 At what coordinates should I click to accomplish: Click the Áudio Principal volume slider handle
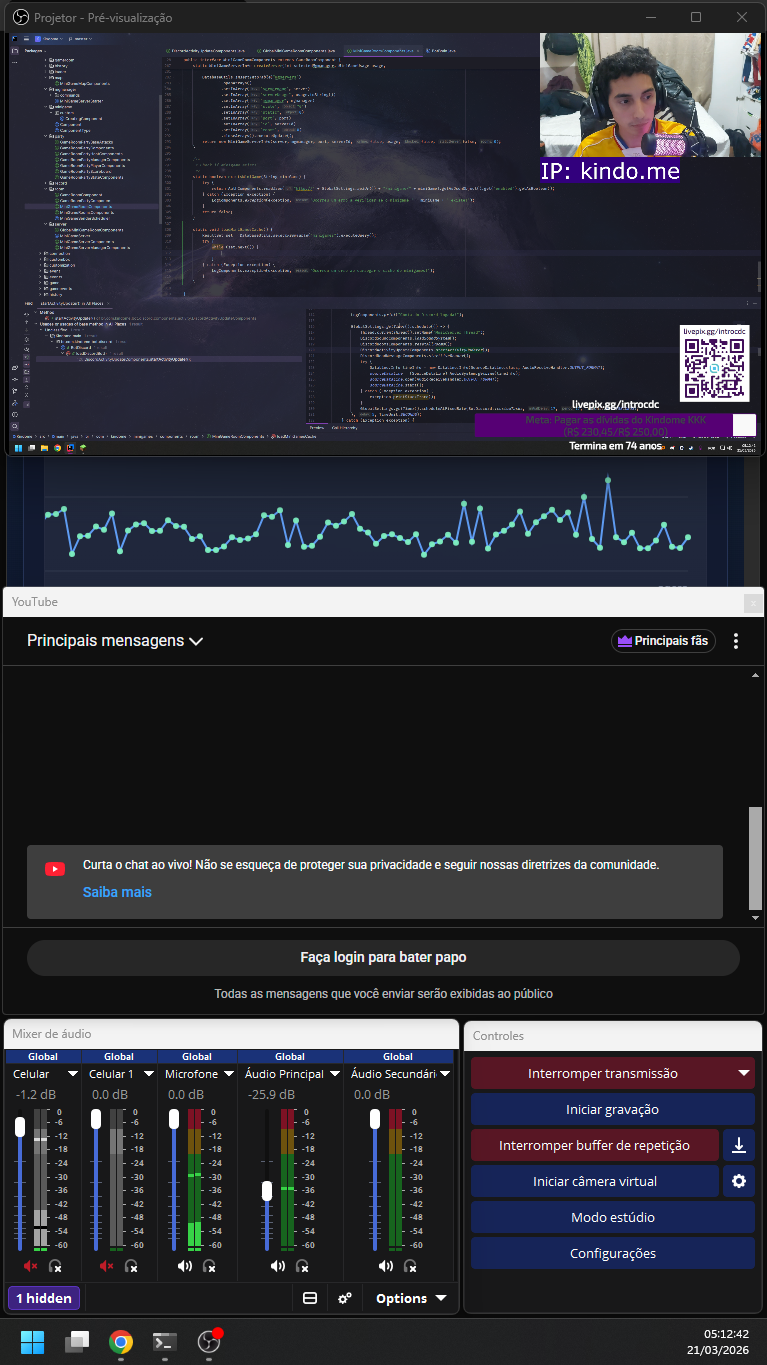(x=266, y=1191)
